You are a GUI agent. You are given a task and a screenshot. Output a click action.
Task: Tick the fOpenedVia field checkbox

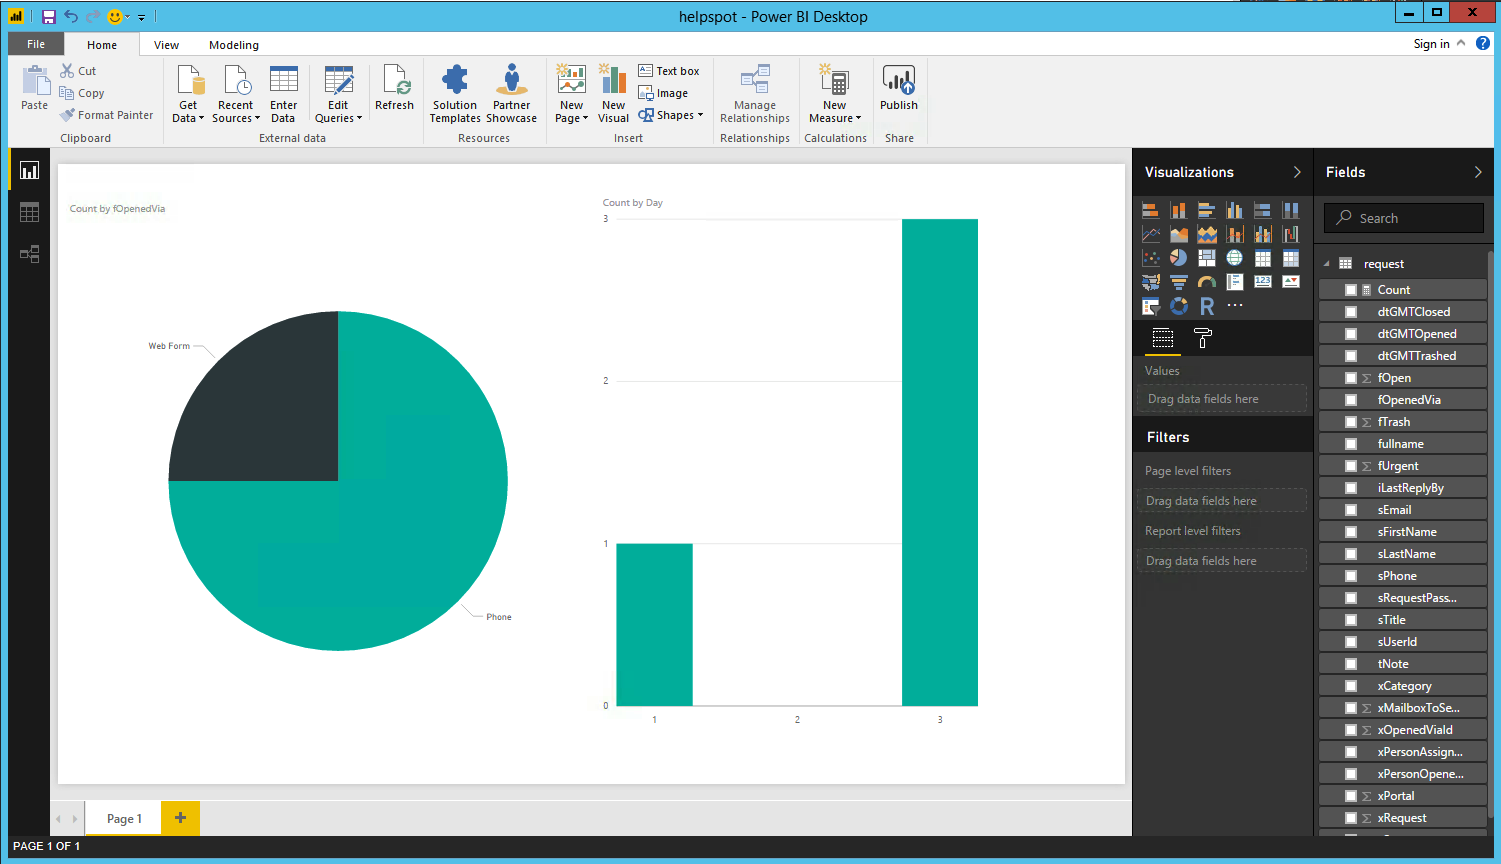(x=1351, y=400)
